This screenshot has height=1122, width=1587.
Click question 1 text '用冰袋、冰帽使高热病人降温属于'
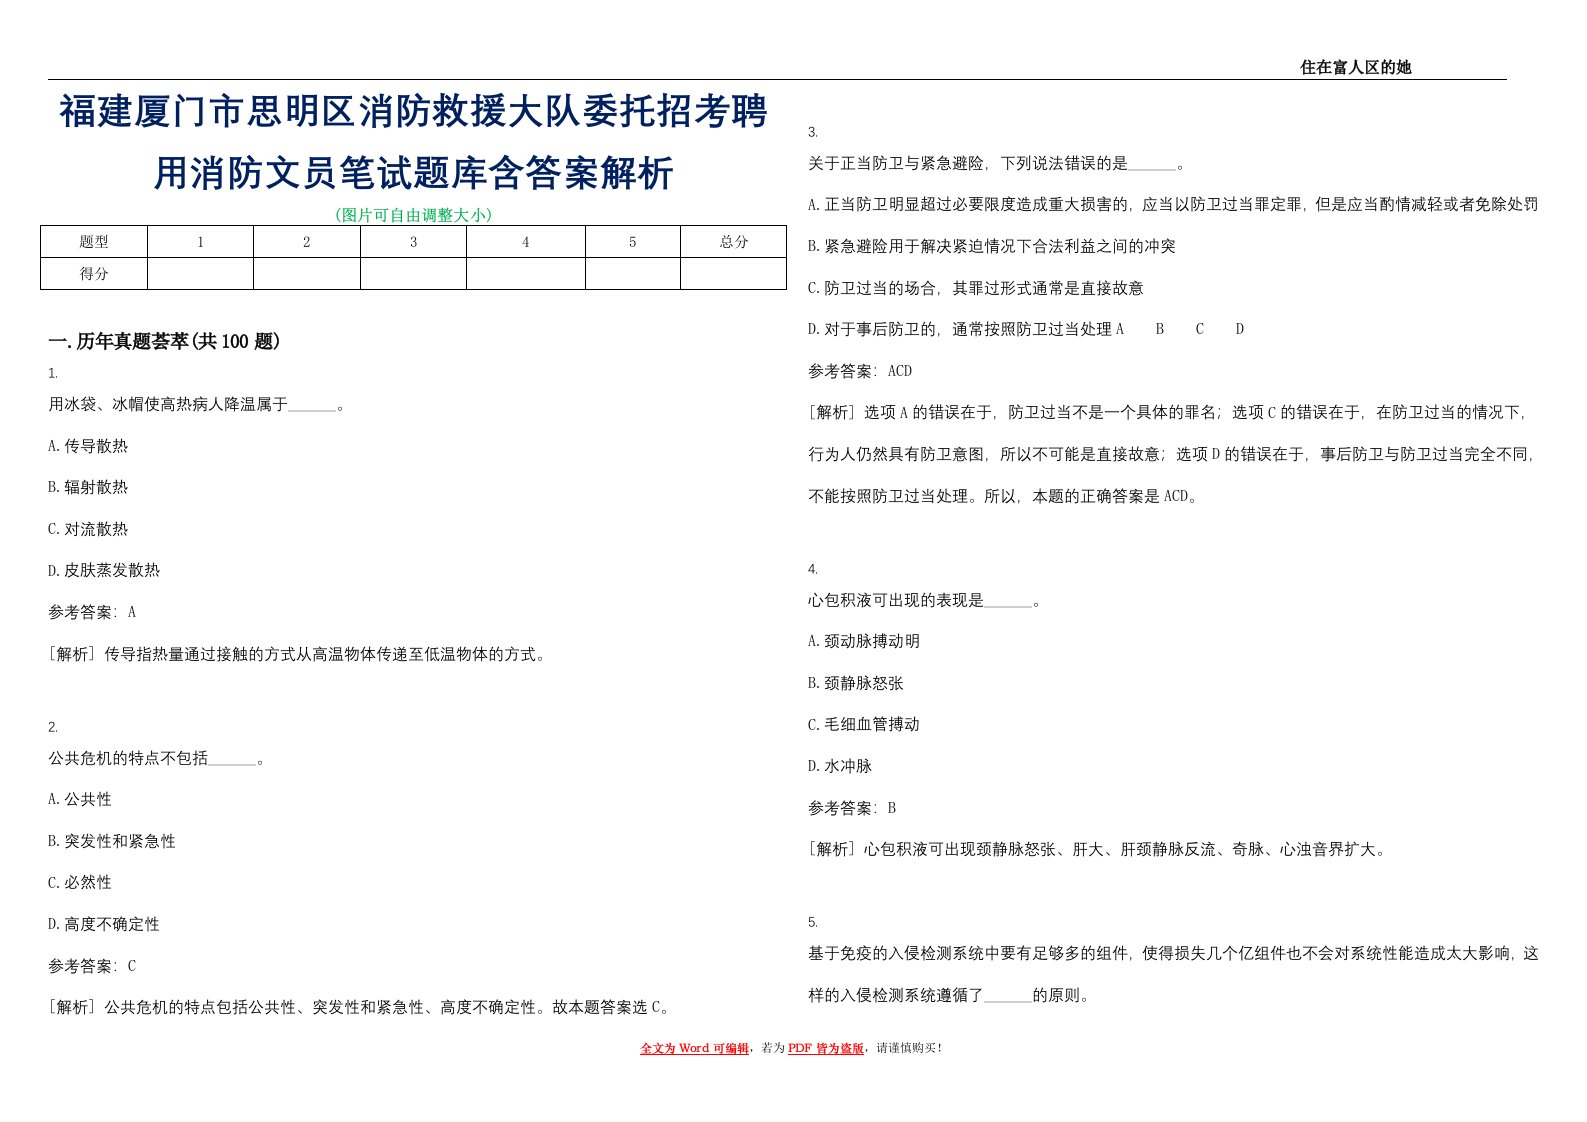pos(168,404)
